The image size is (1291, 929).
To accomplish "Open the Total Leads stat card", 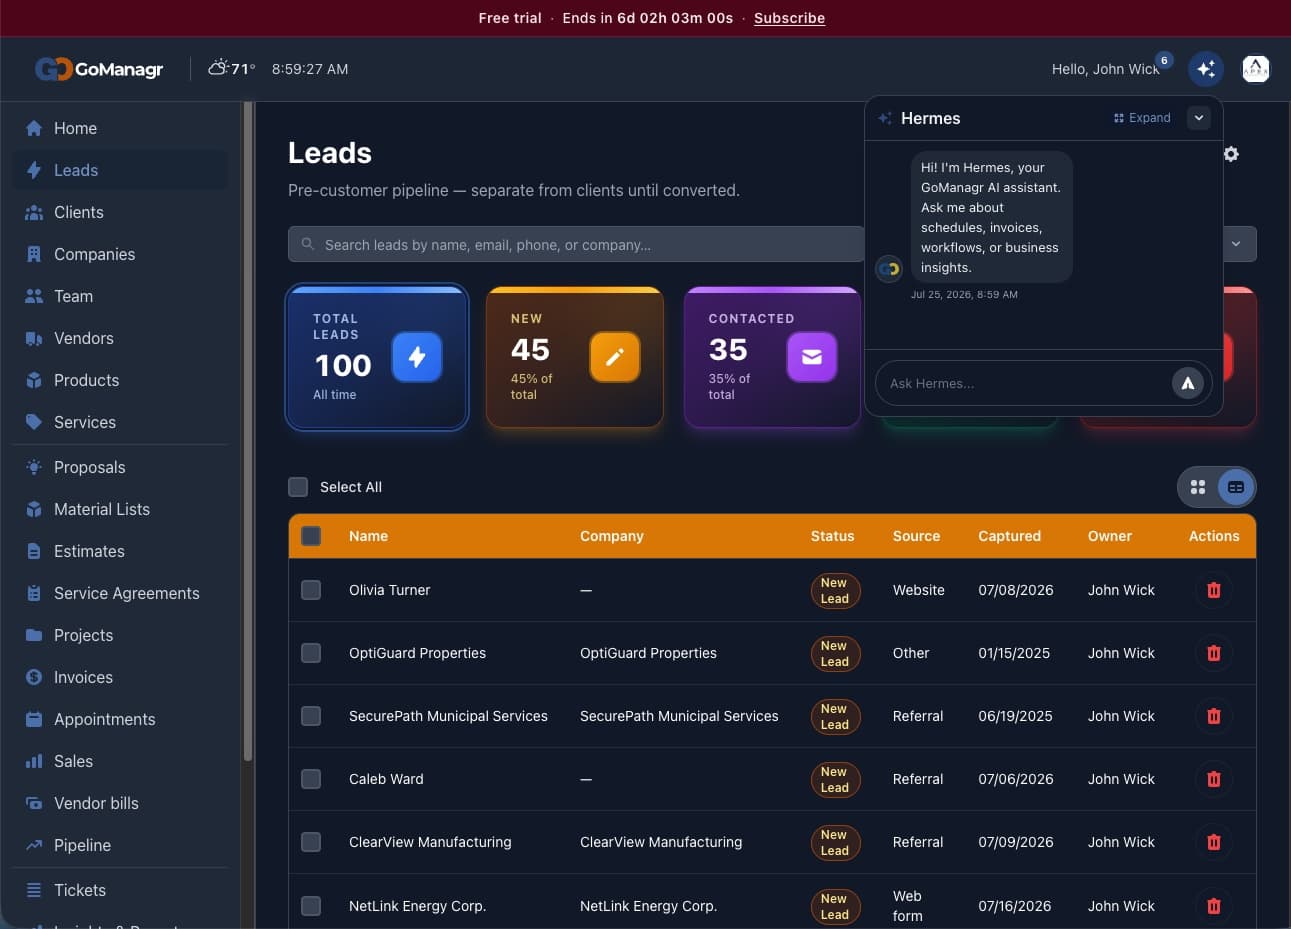I will pyautogui.click(x=377, y=357).
